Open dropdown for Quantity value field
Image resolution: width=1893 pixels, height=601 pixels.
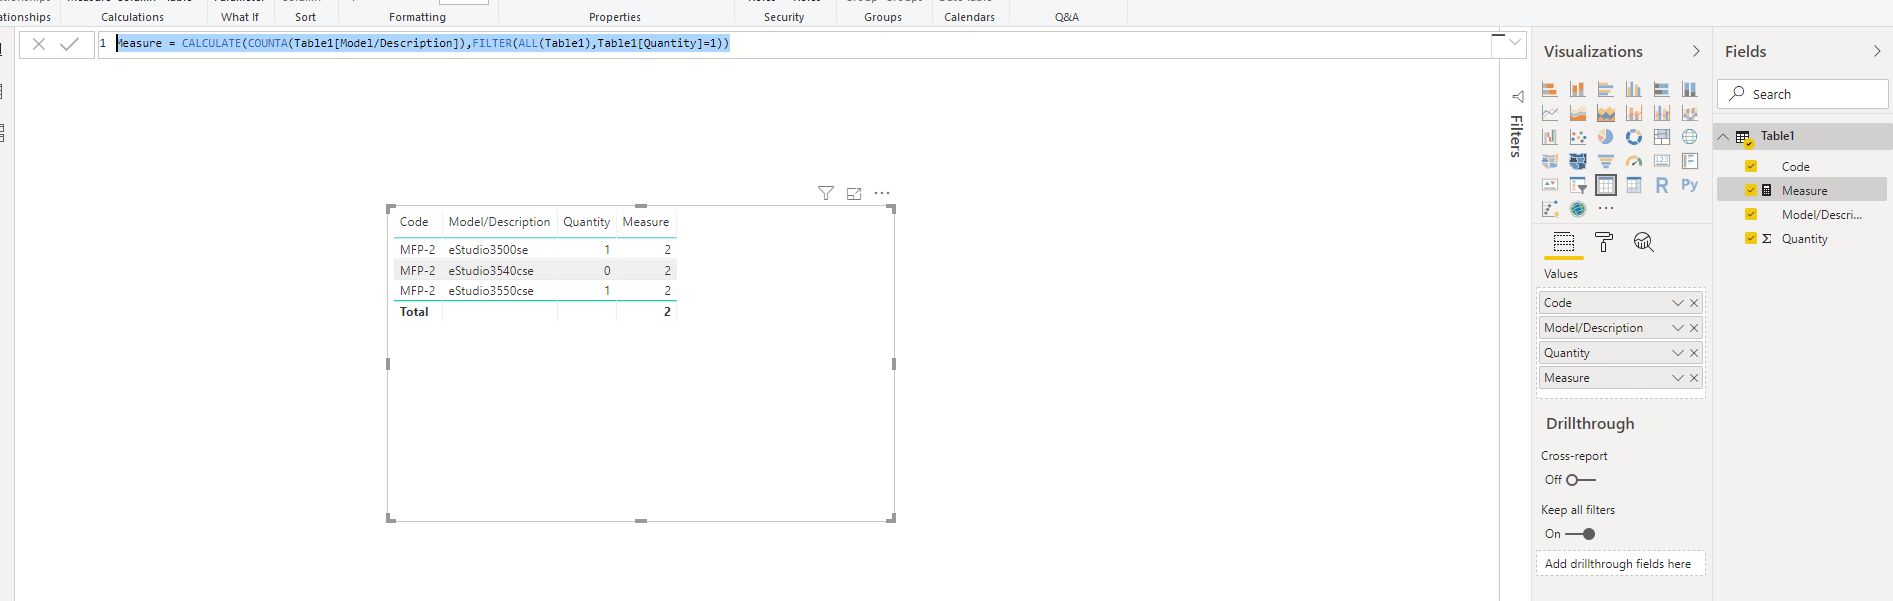(x=1677, y=353)
